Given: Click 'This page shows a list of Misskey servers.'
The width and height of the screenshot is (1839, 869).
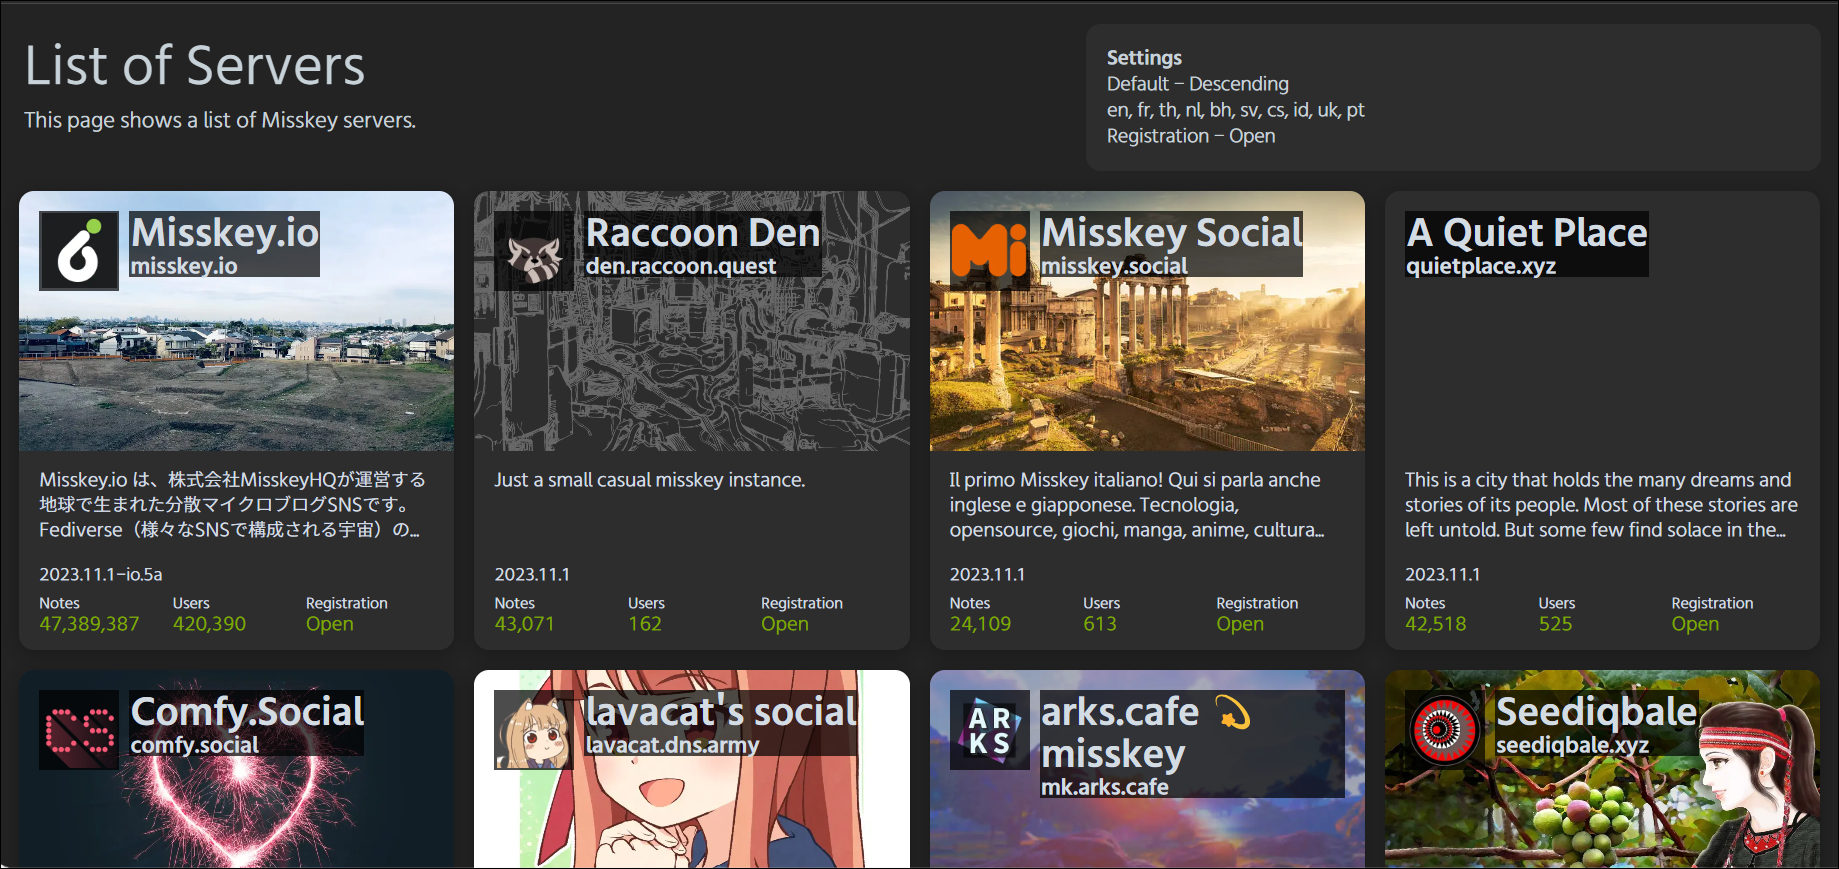Looking at the screenshot, I should click(220, 120).
